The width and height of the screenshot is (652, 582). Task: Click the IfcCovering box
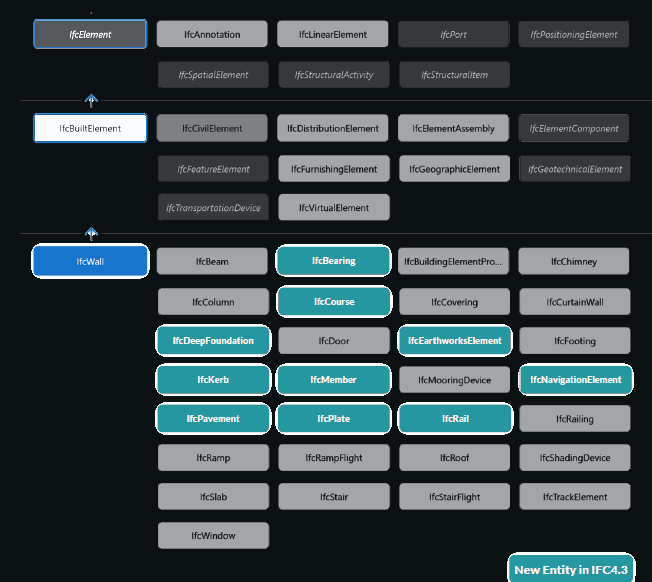pos(454,302)
